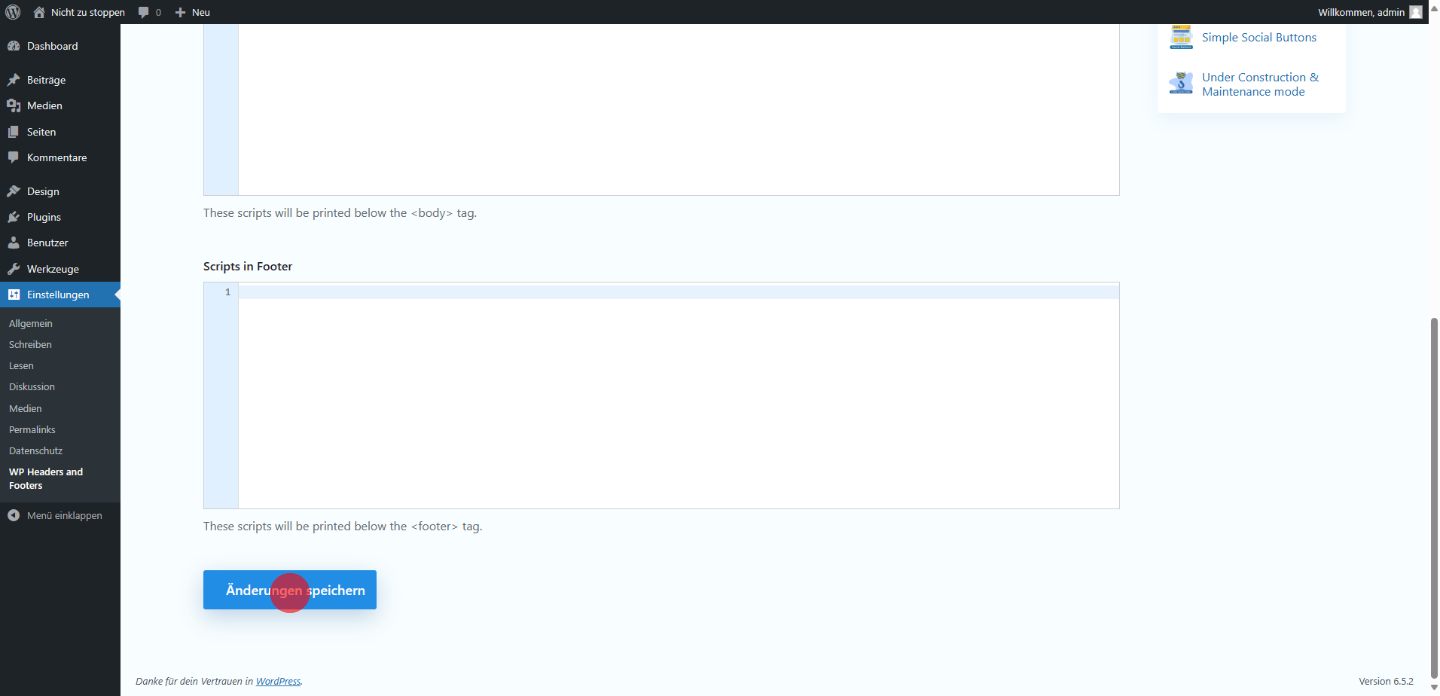
Task: Open the Neu dropdown in admin bar
Action: tap(192, 12)
